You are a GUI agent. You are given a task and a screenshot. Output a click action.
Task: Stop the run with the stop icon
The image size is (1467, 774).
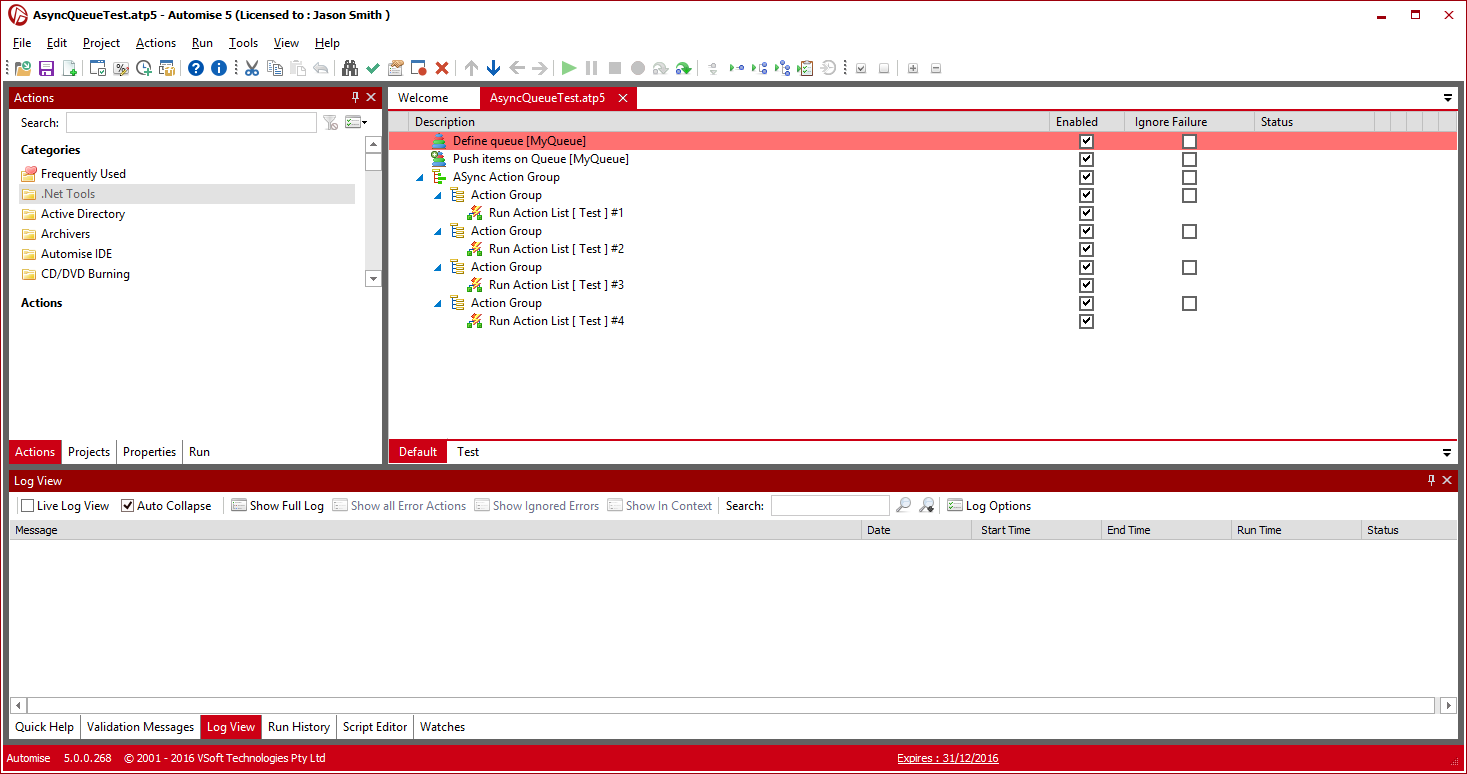click(x=615, y=68)
